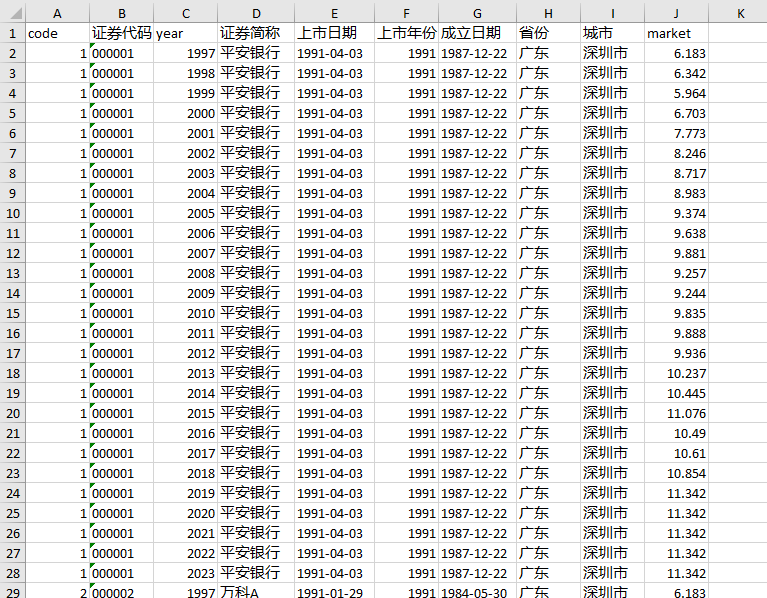Click market value 9.257
Image resolution: width=767 pixels, height=598 pixels.
point(677,273)
